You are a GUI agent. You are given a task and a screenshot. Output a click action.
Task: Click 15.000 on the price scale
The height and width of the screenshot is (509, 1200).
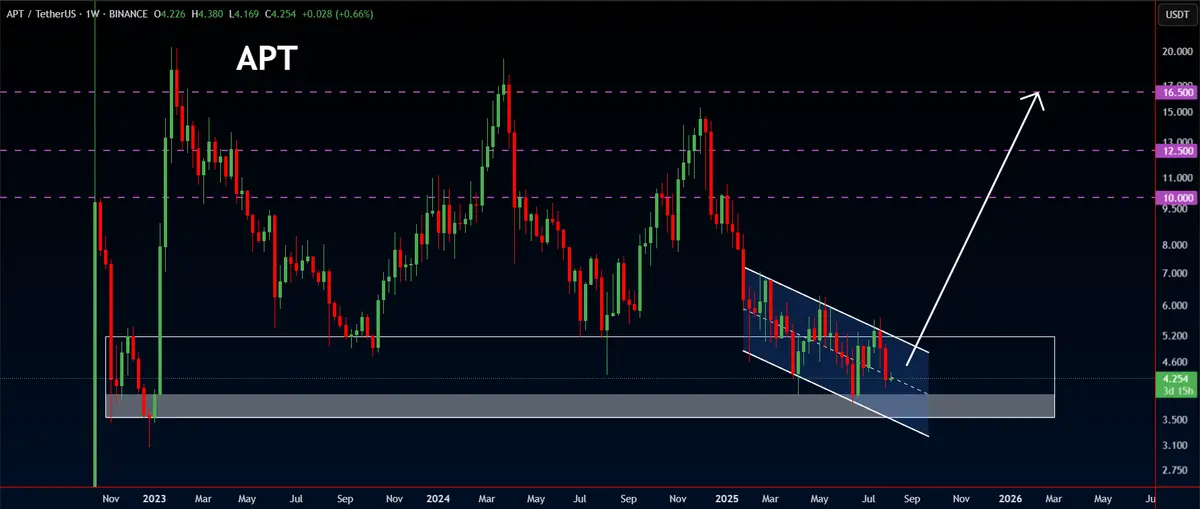coord(1176,112)
